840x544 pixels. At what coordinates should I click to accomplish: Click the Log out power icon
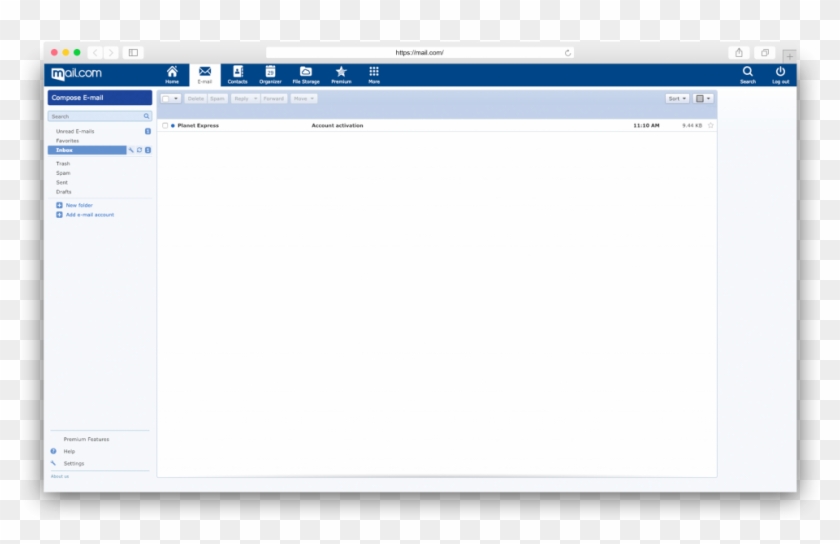tap(780, 74)
